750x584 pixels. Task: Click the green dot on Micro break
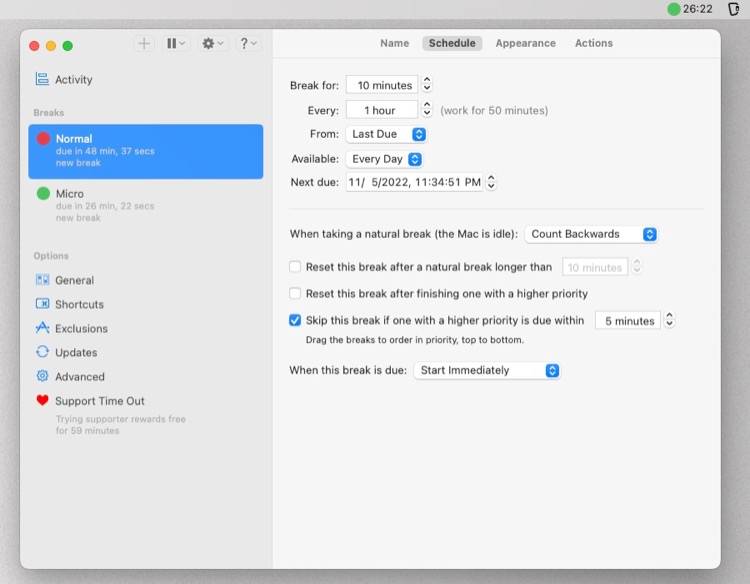[44, 194]
